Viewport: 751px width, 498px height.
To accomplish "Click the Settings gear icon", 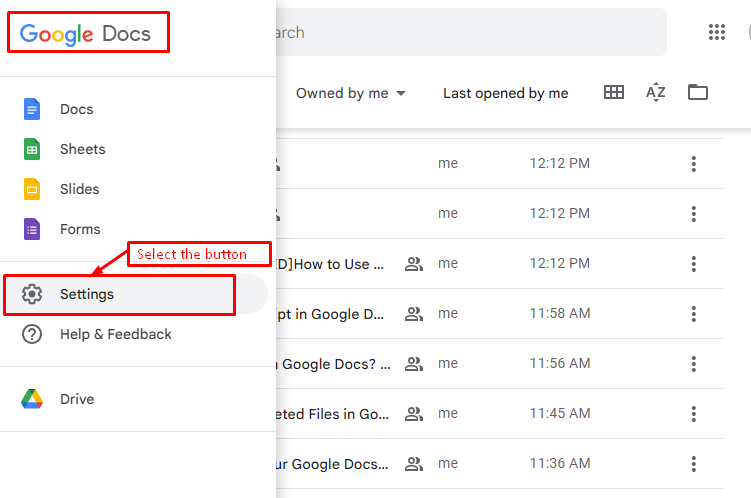I will [32, 294].
